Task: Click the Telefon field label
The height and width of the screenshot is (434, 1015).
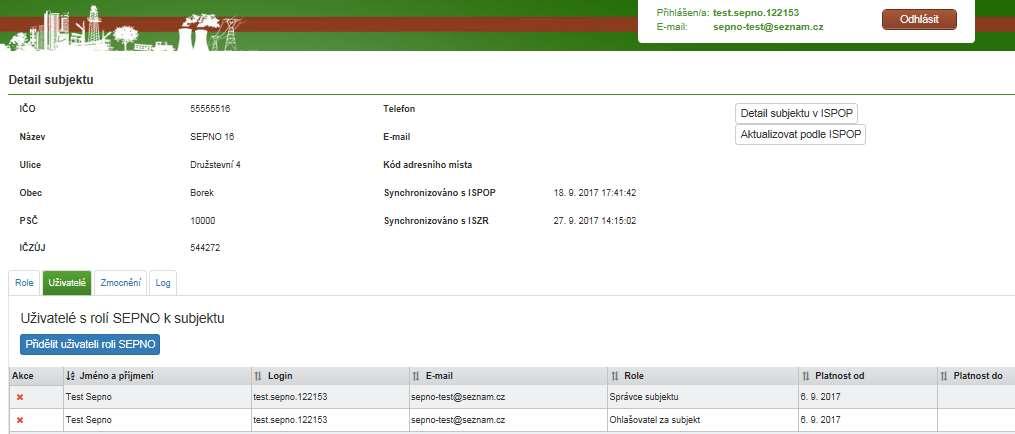Action: click(399, 109)
